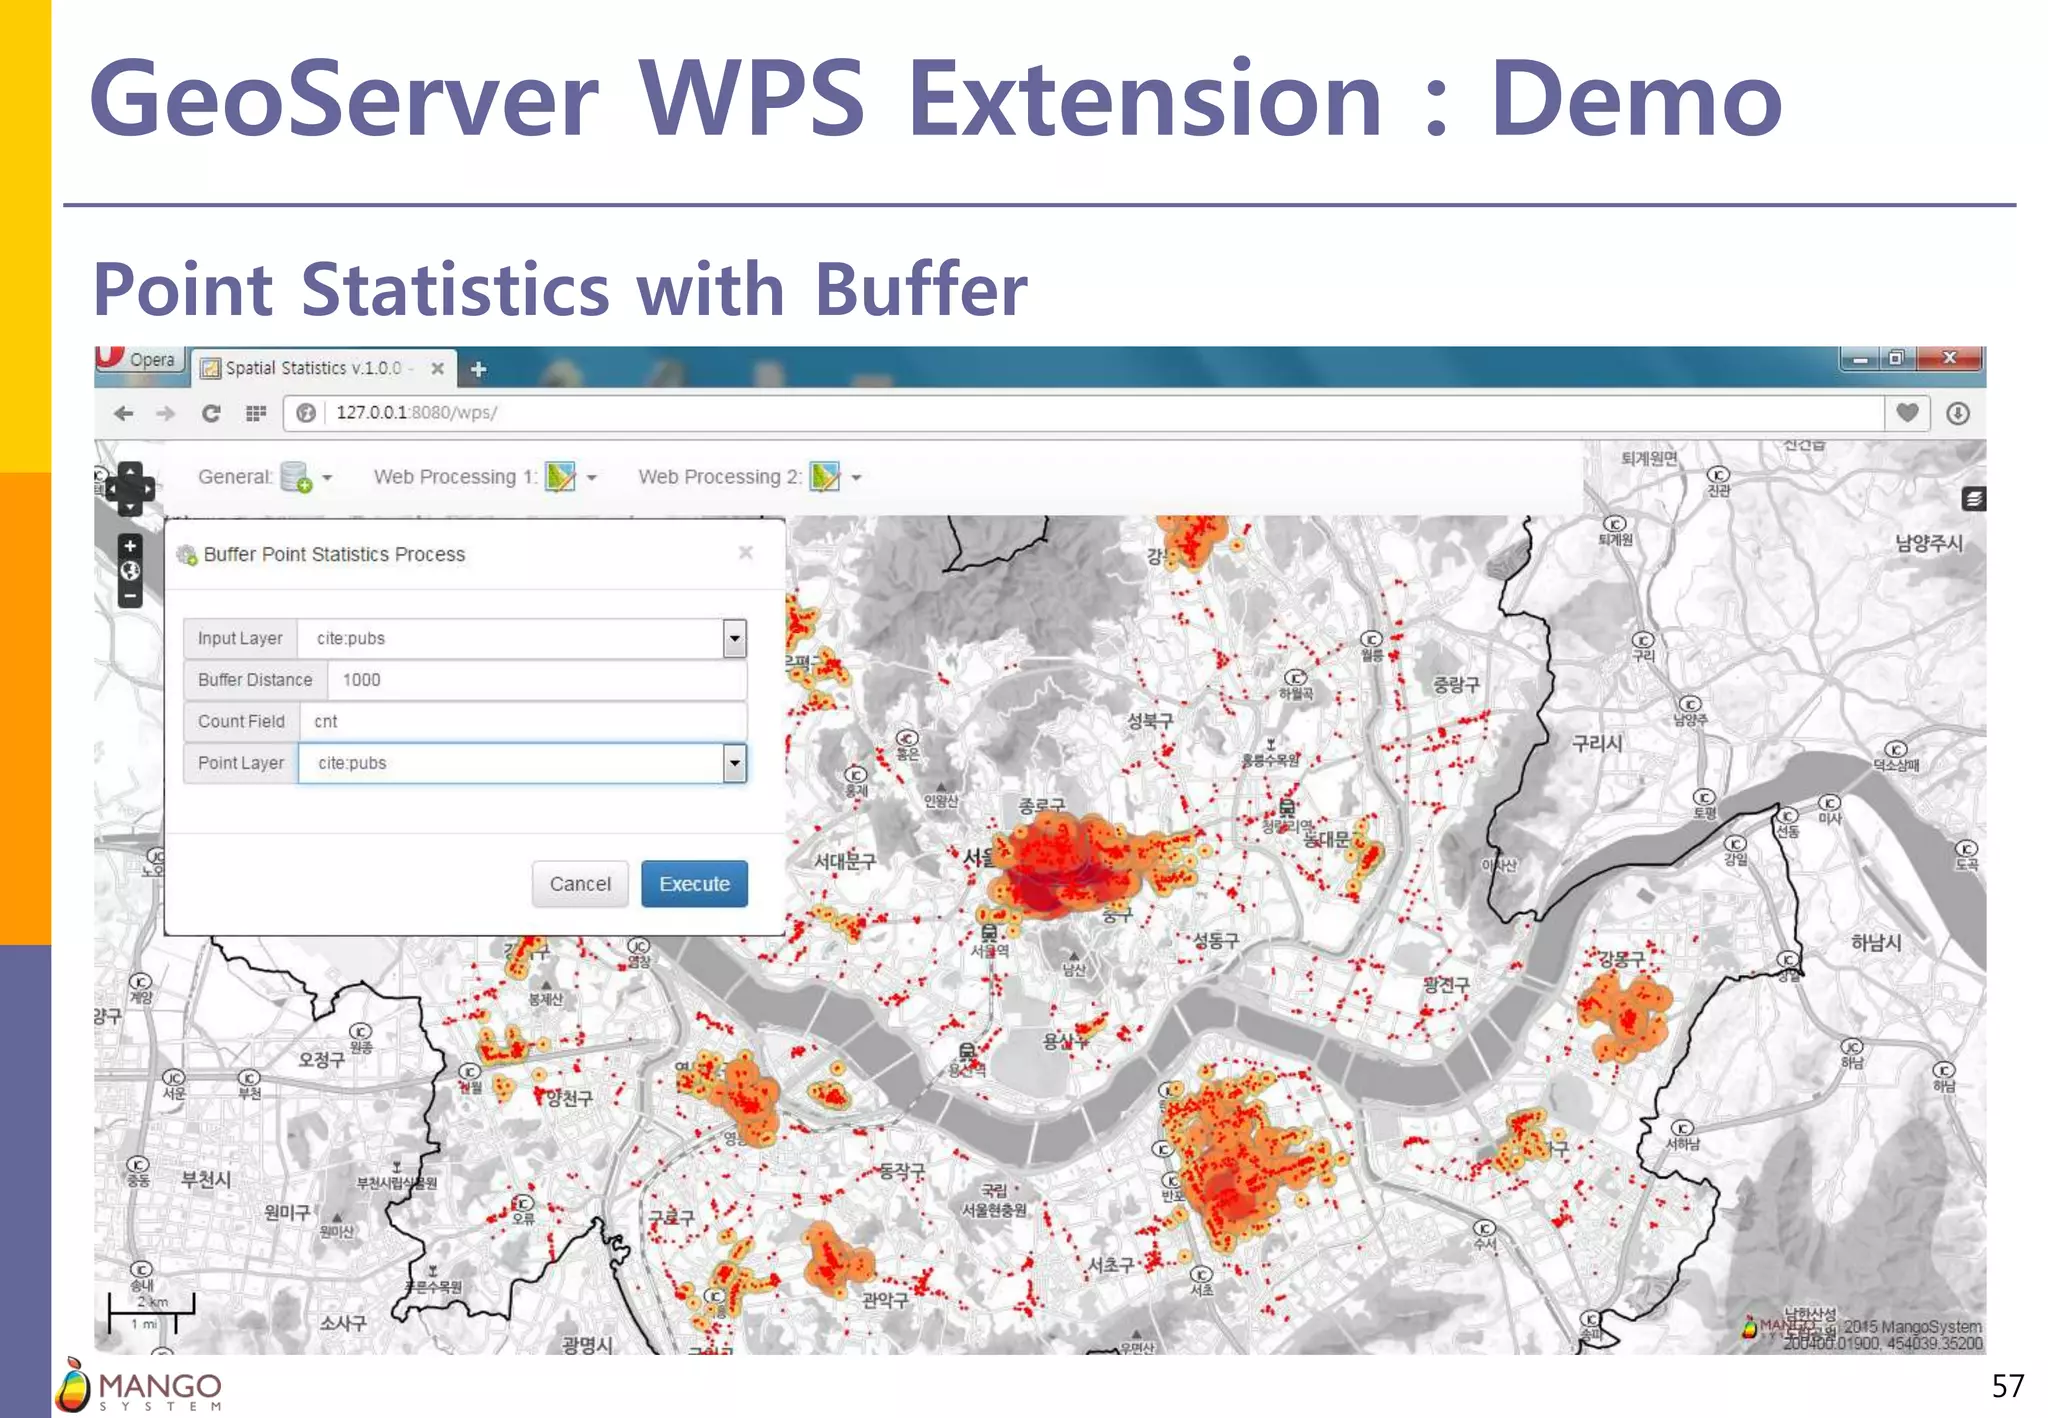This screenshot has width=2048, height=1418.
Task: Zoom in the map with plus button
Action: click(x=130, y=546)
